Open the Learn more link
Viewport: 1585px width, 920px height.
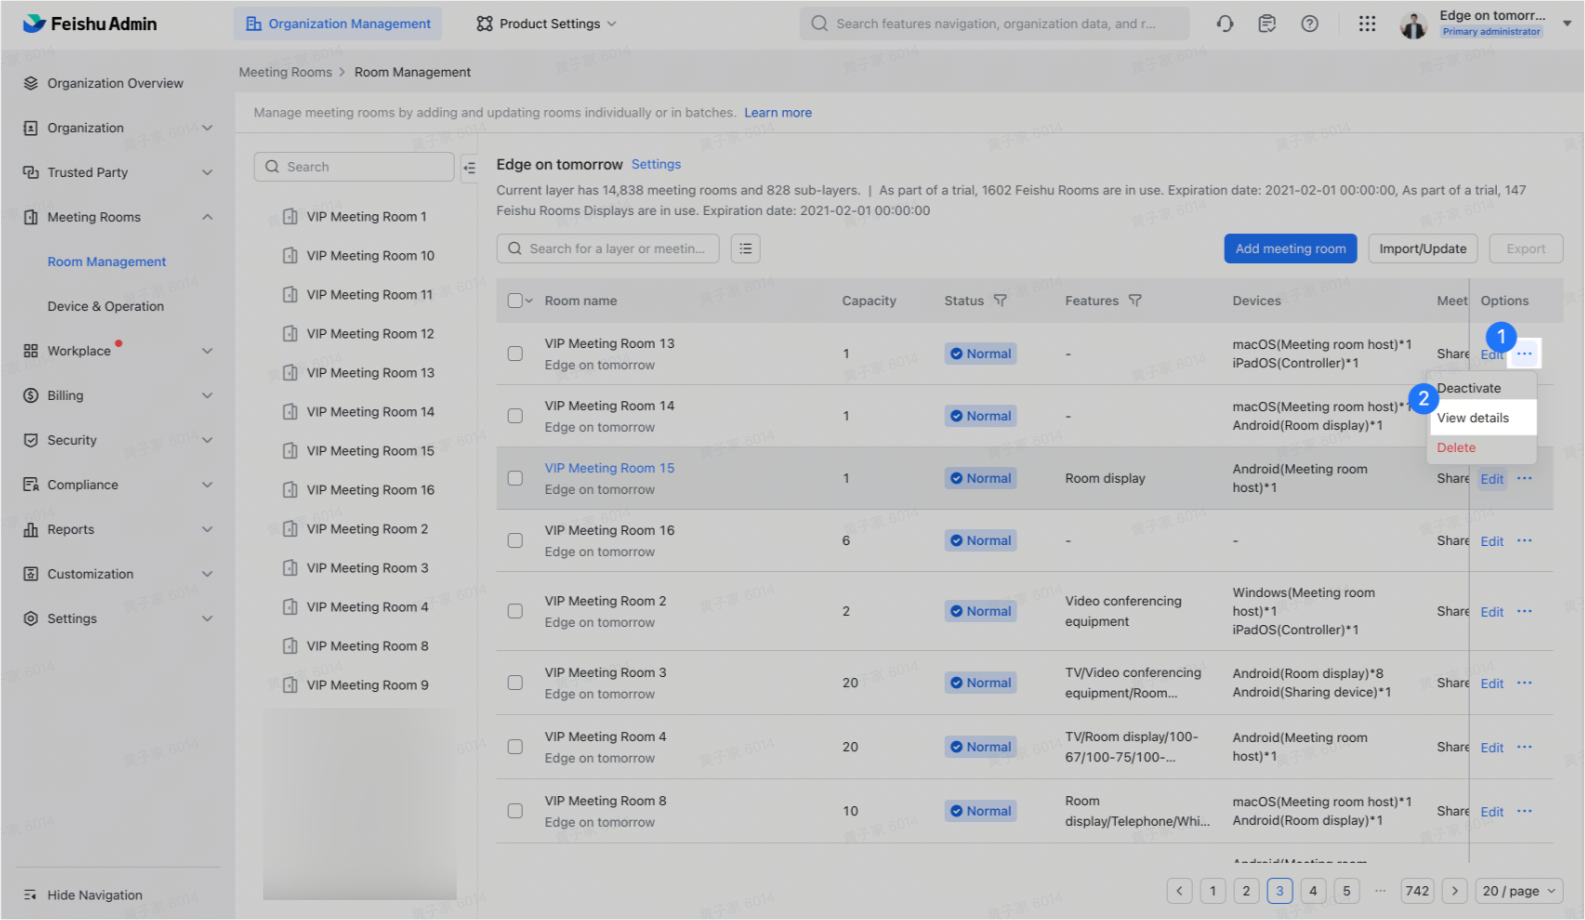pyautogui.click(x=777, y=113)
